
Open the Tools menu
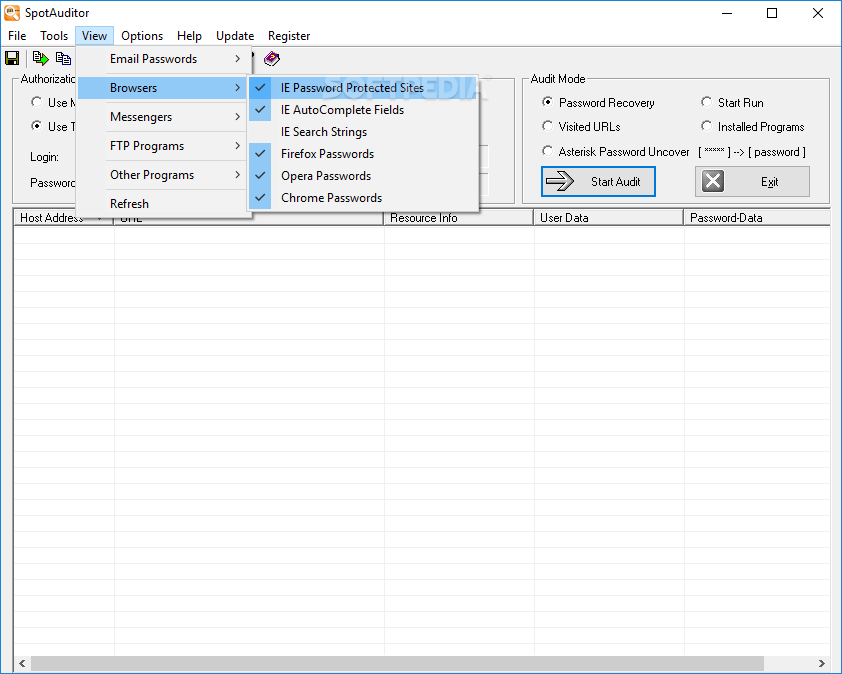54,36
